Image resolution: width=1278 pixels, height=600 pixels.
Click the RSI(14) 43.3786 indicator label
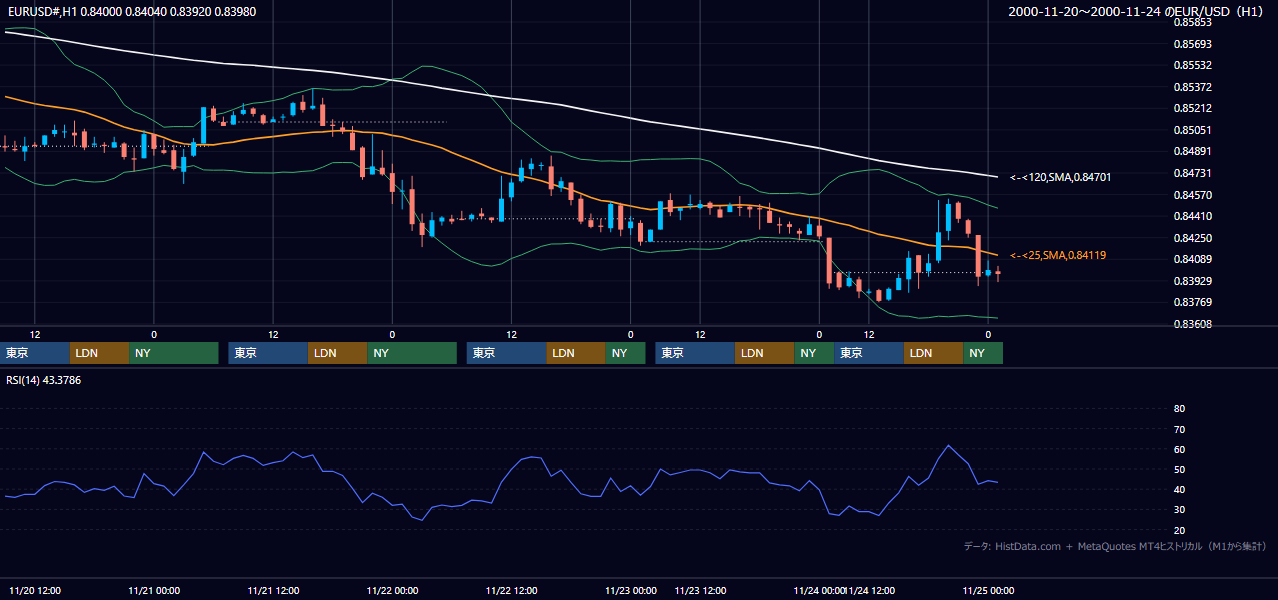[43, 380]
